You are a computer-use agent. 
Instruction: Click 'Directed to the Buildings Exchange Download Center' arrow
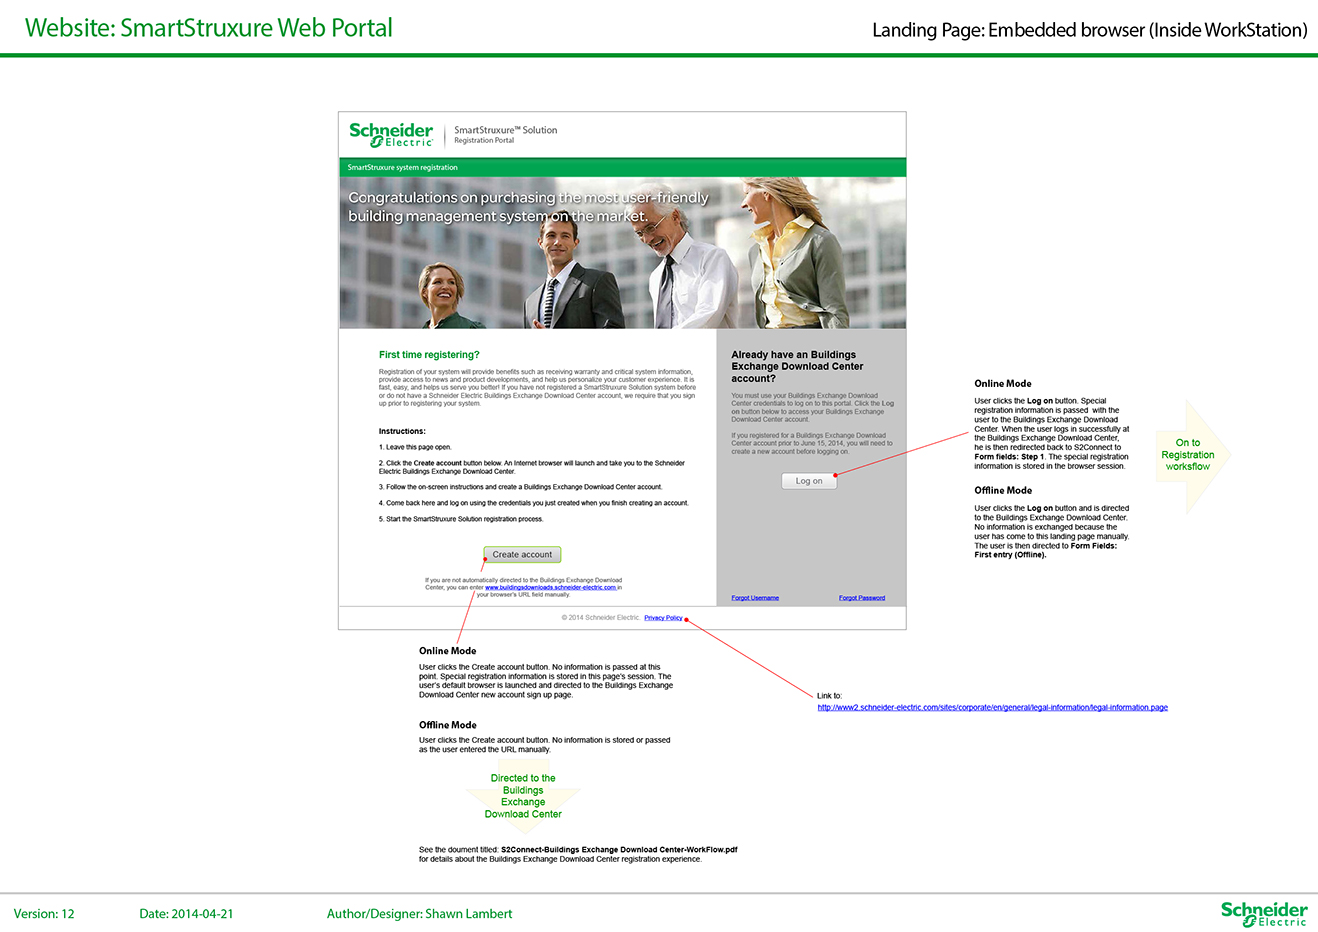tap(523, 796)
